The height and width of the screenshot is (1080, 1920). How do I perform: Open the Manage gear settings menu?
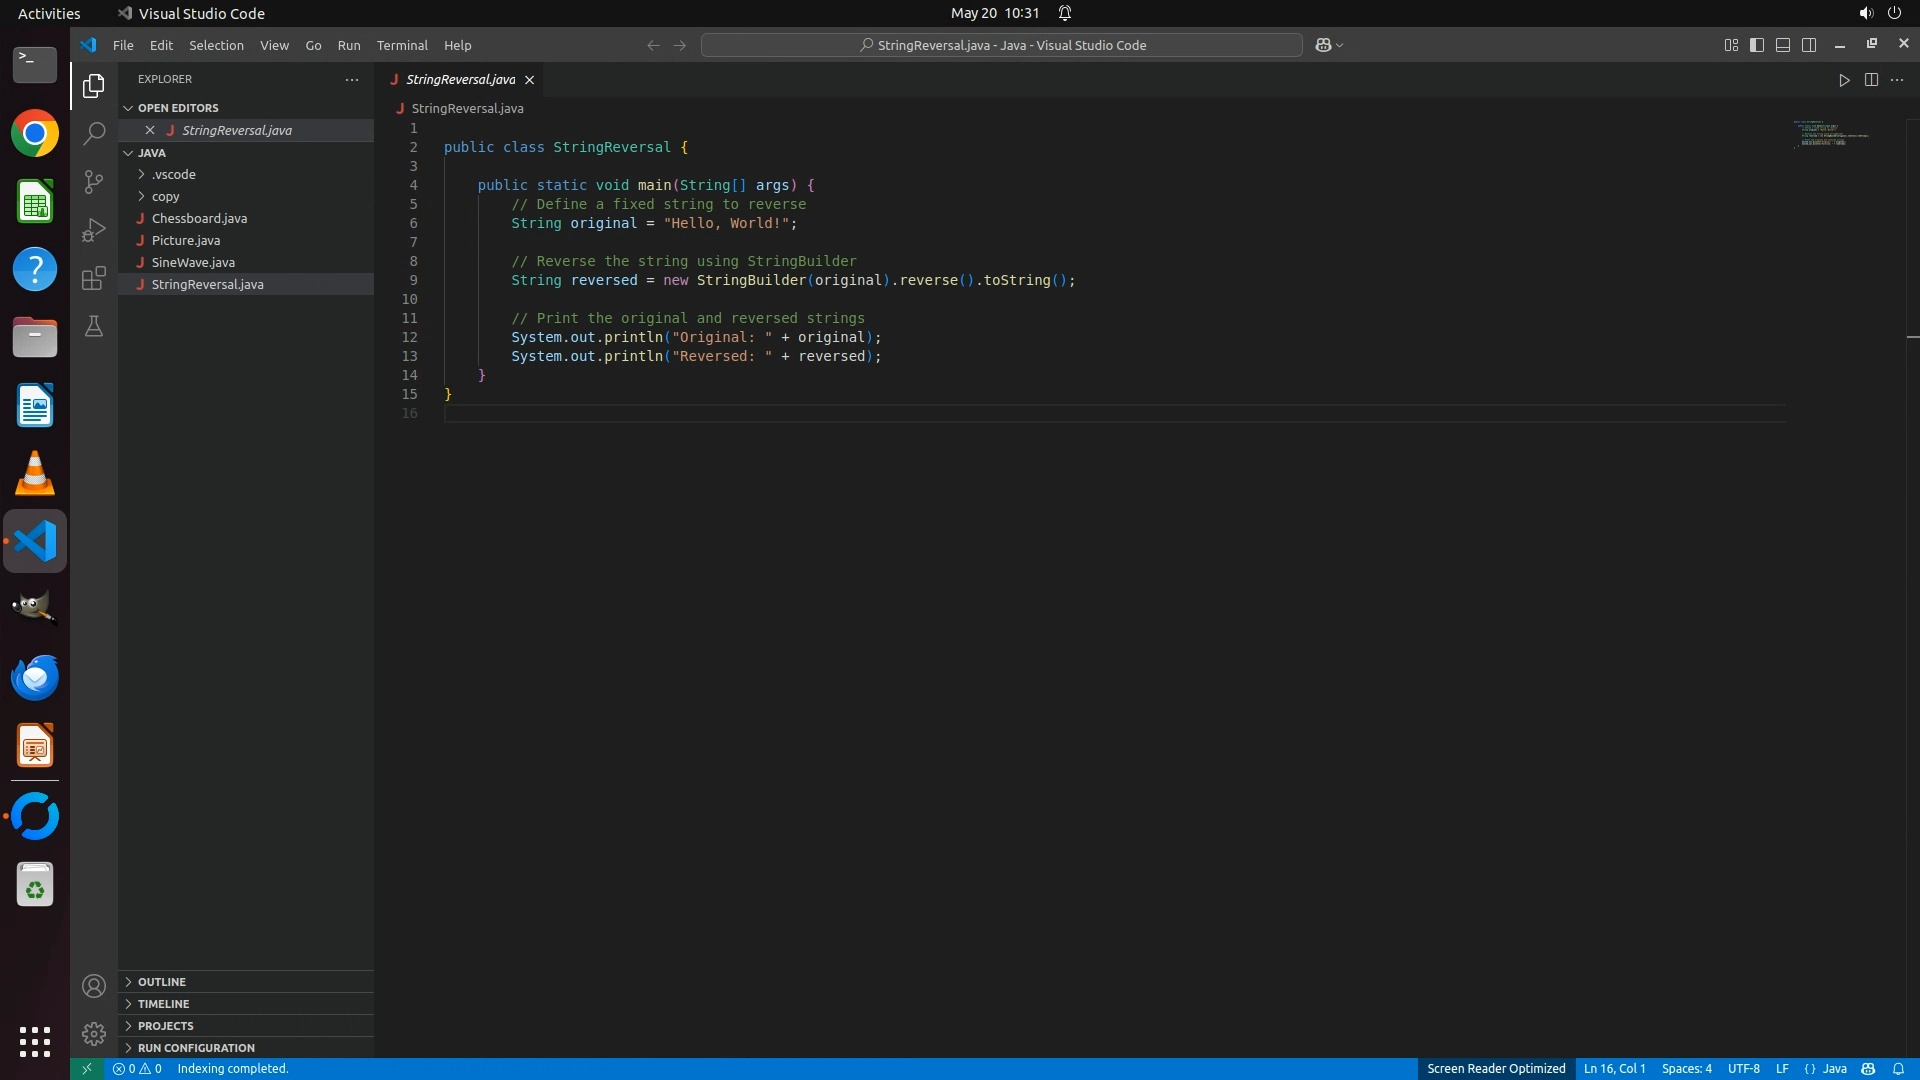[x=94, y=1033]
